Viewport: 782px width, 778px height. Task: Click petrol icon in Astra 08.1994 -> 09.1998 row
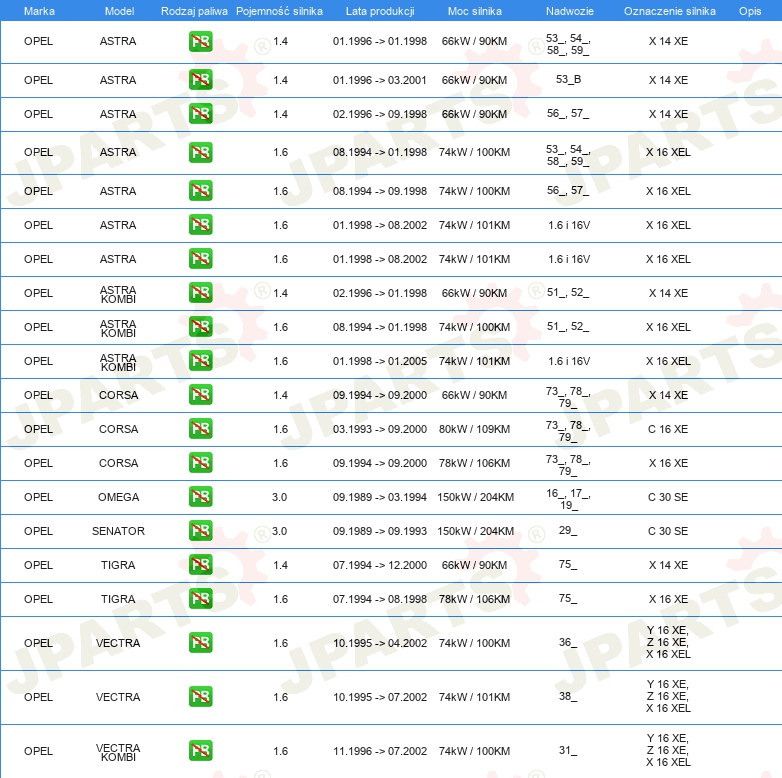(x=200, y=191)
